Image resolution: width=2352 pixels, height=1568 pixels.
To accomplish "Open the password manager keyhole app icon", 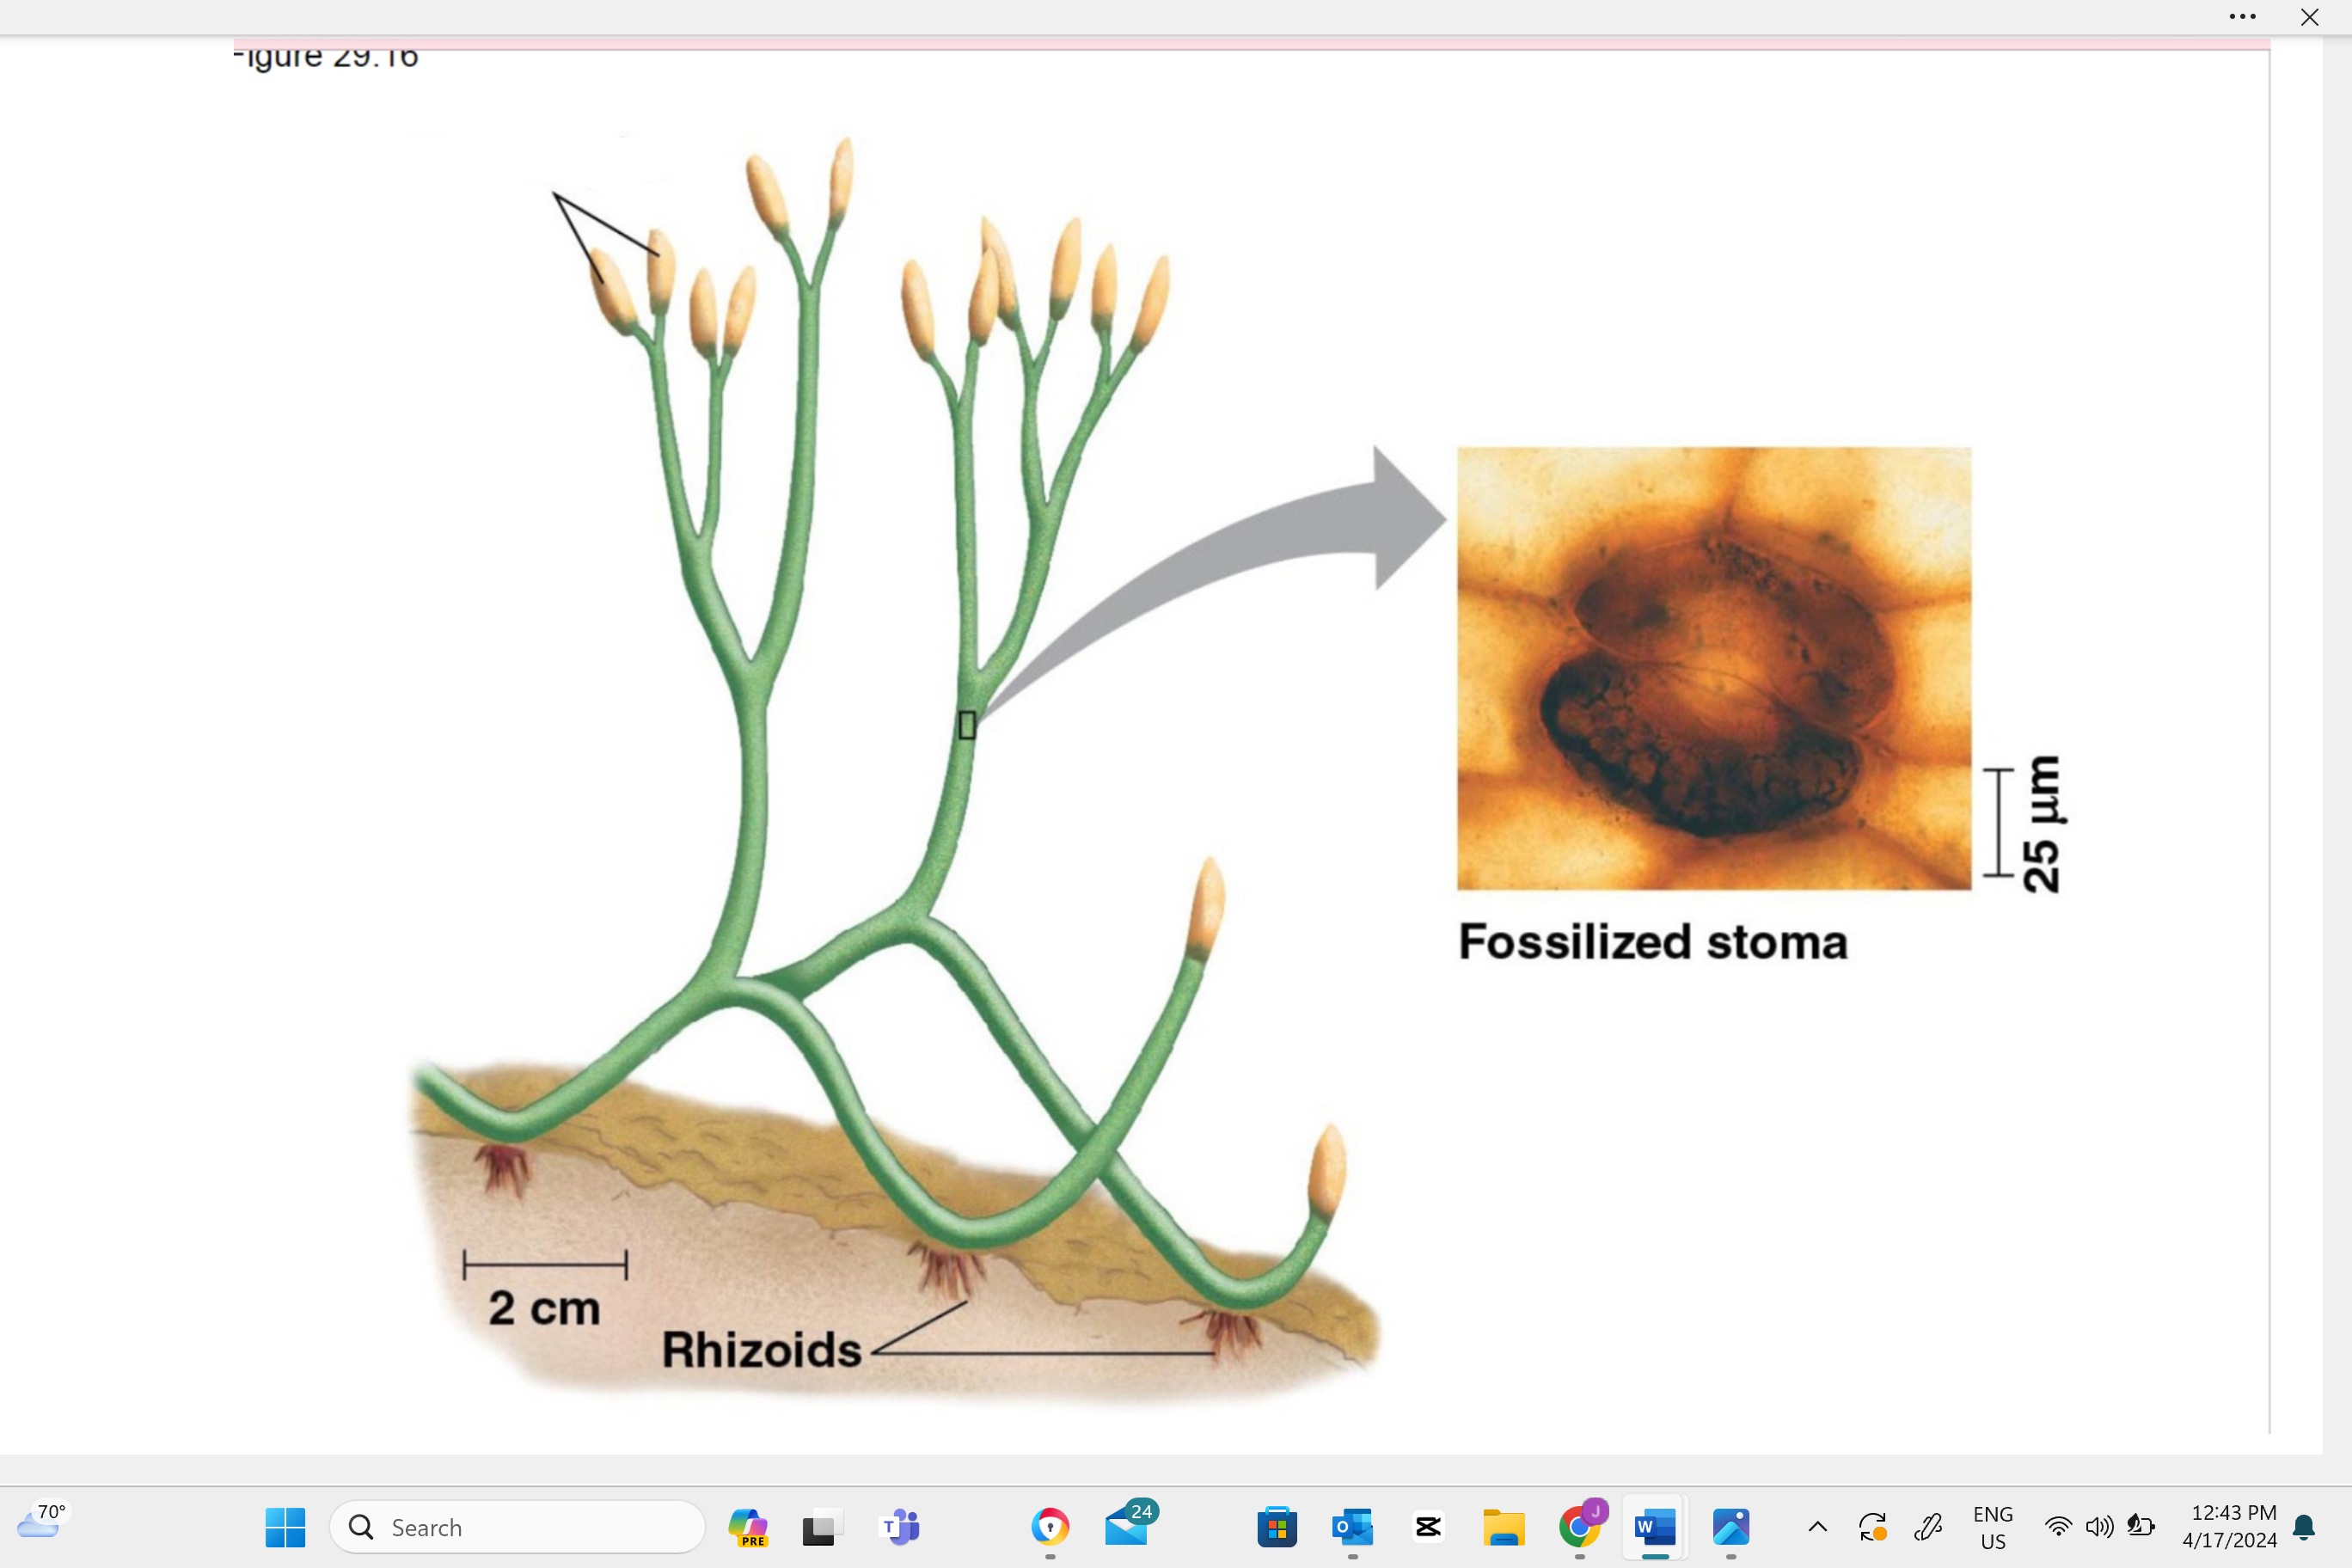I will point(1050,1527).
